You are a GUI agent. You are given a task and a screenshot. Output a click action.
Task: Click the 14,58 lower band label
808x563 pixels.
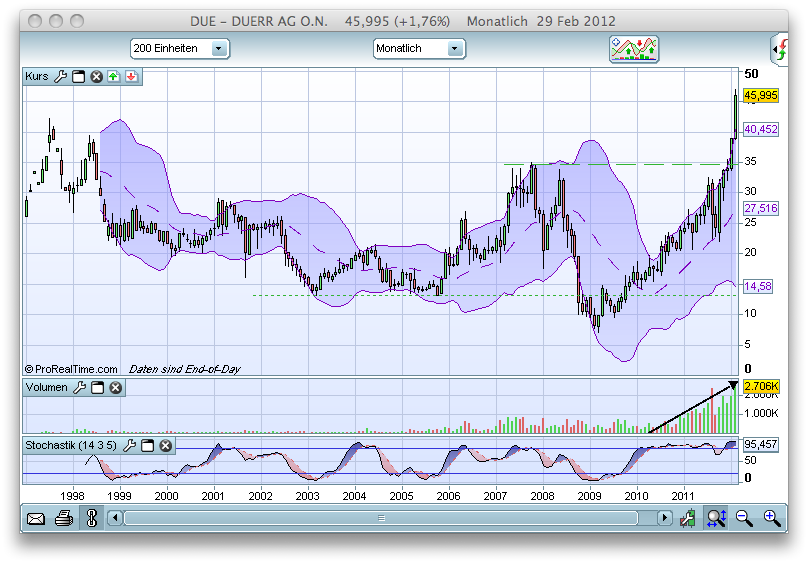click(758, 286)
